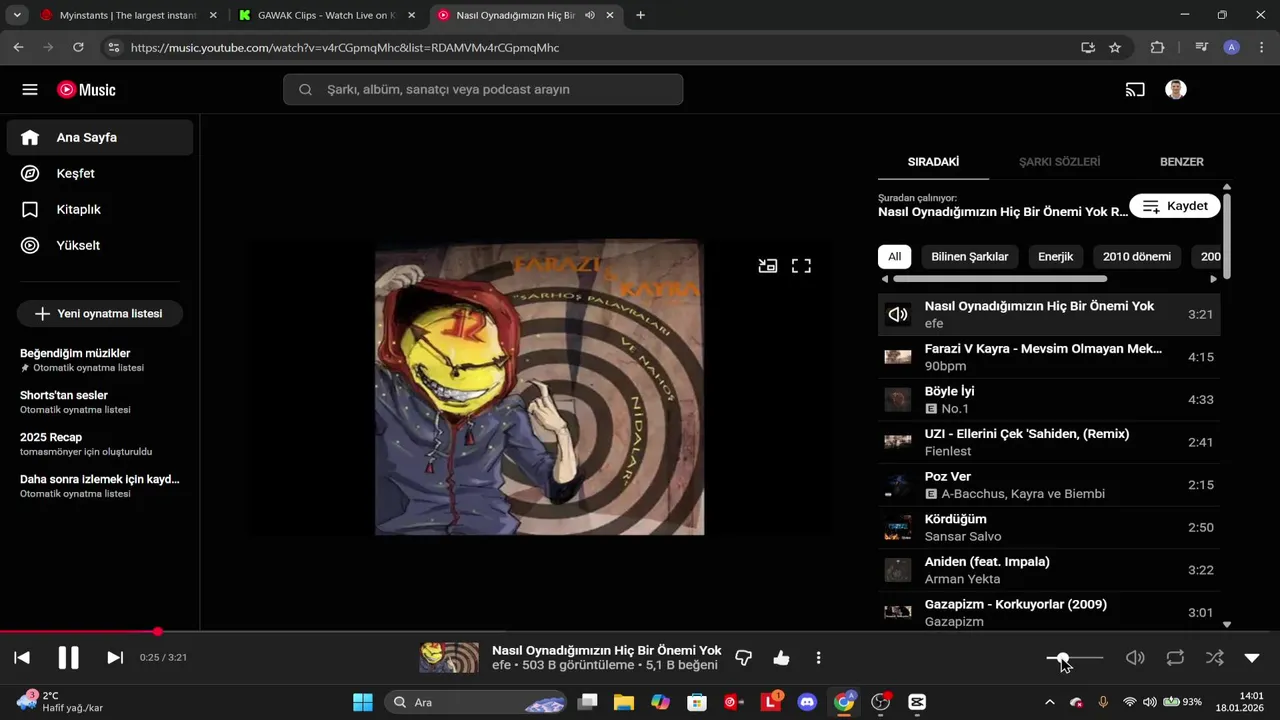
Task: Adjust the volume slider
Action: click(x=1075, y=658)
